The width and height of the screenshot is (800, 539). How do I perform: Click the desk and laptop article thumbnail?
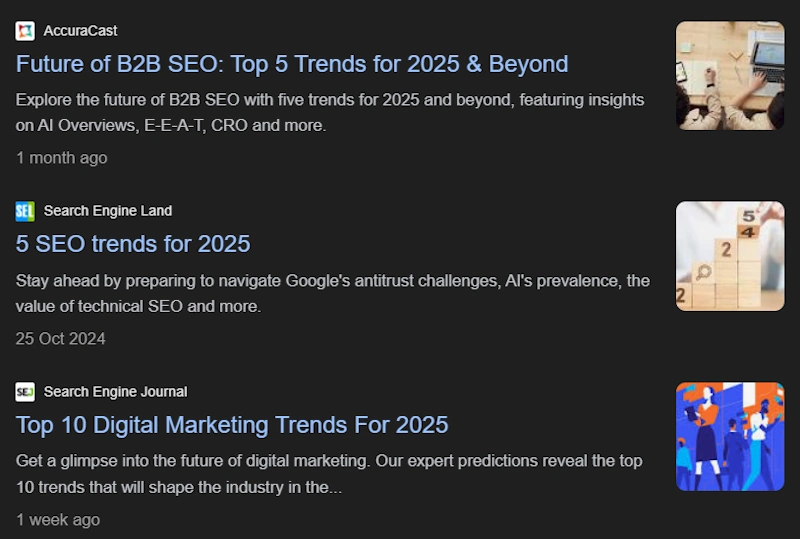tap(730, 76)
